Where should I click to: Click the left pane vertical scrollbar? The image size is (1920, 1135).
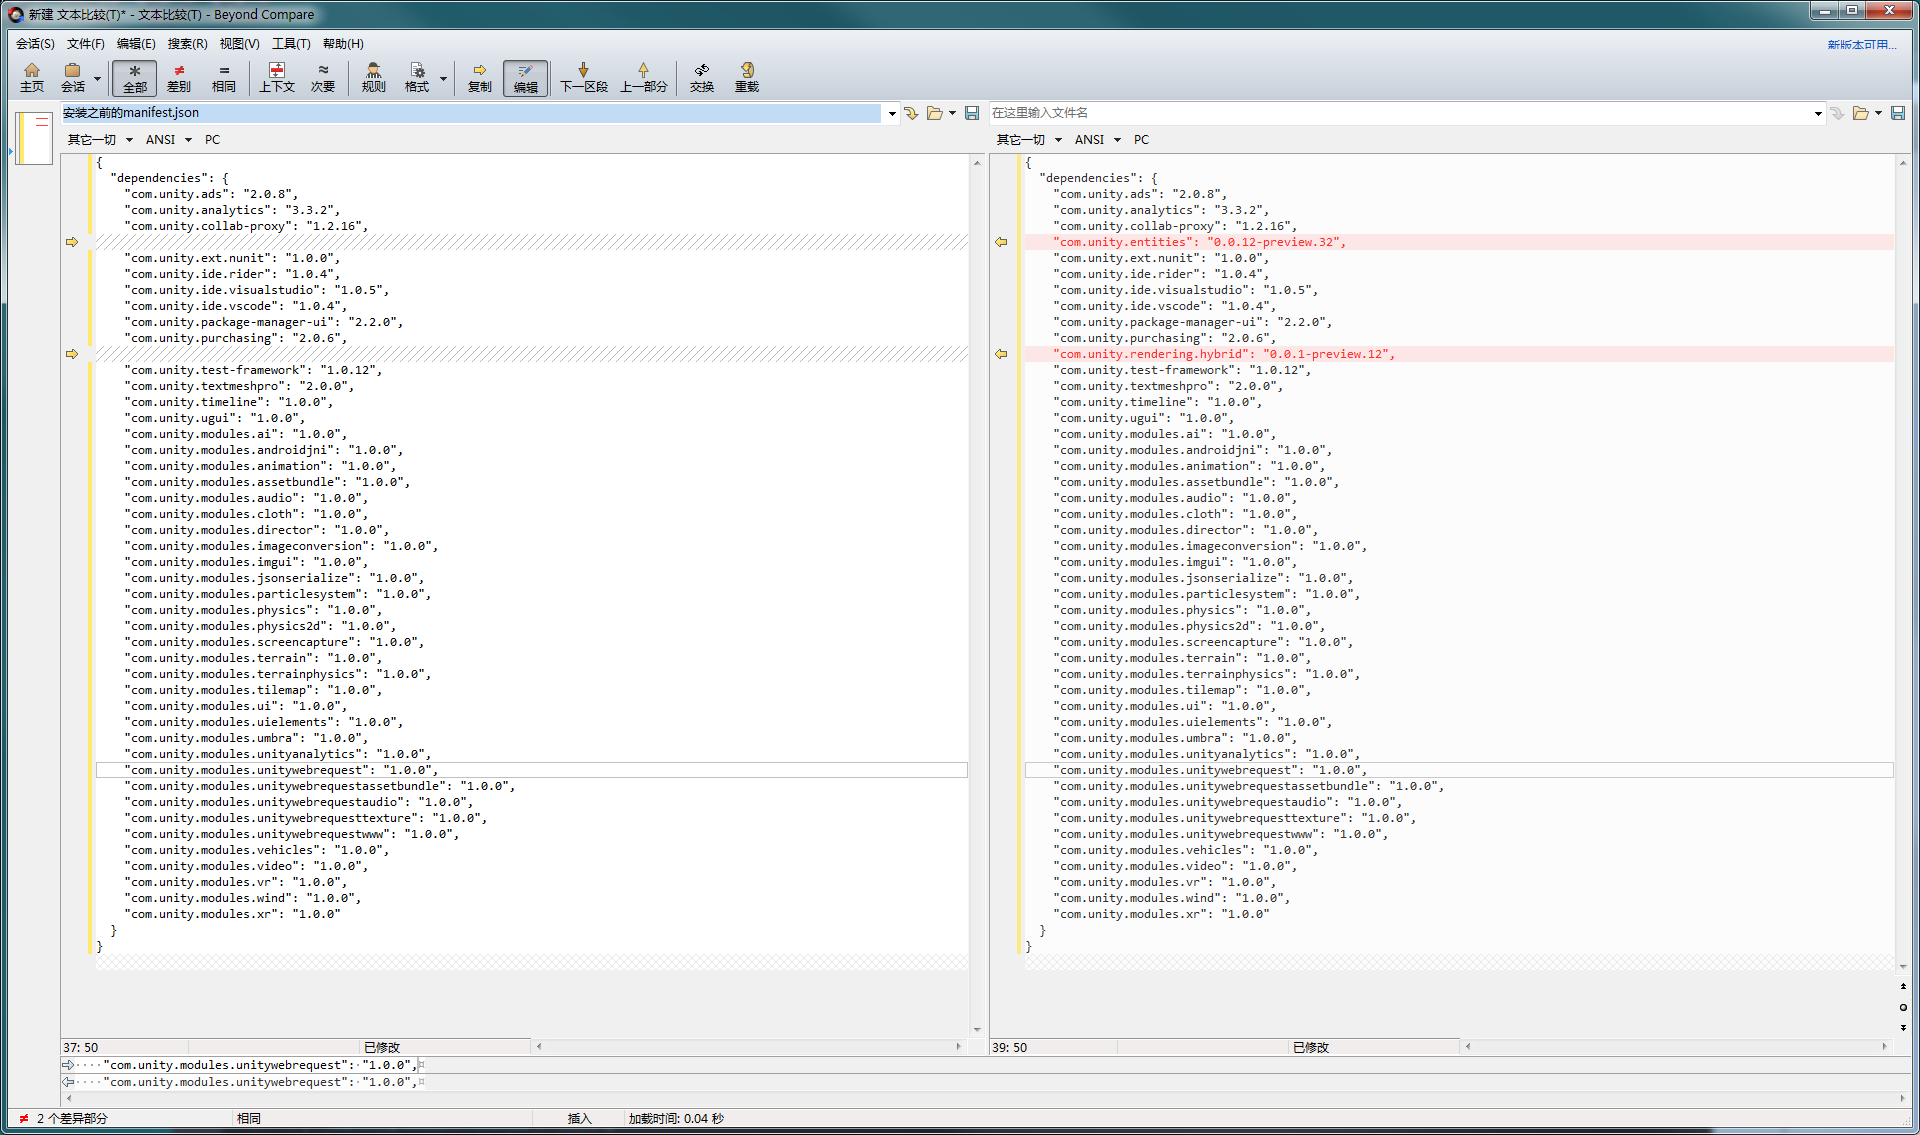point(977,595)
